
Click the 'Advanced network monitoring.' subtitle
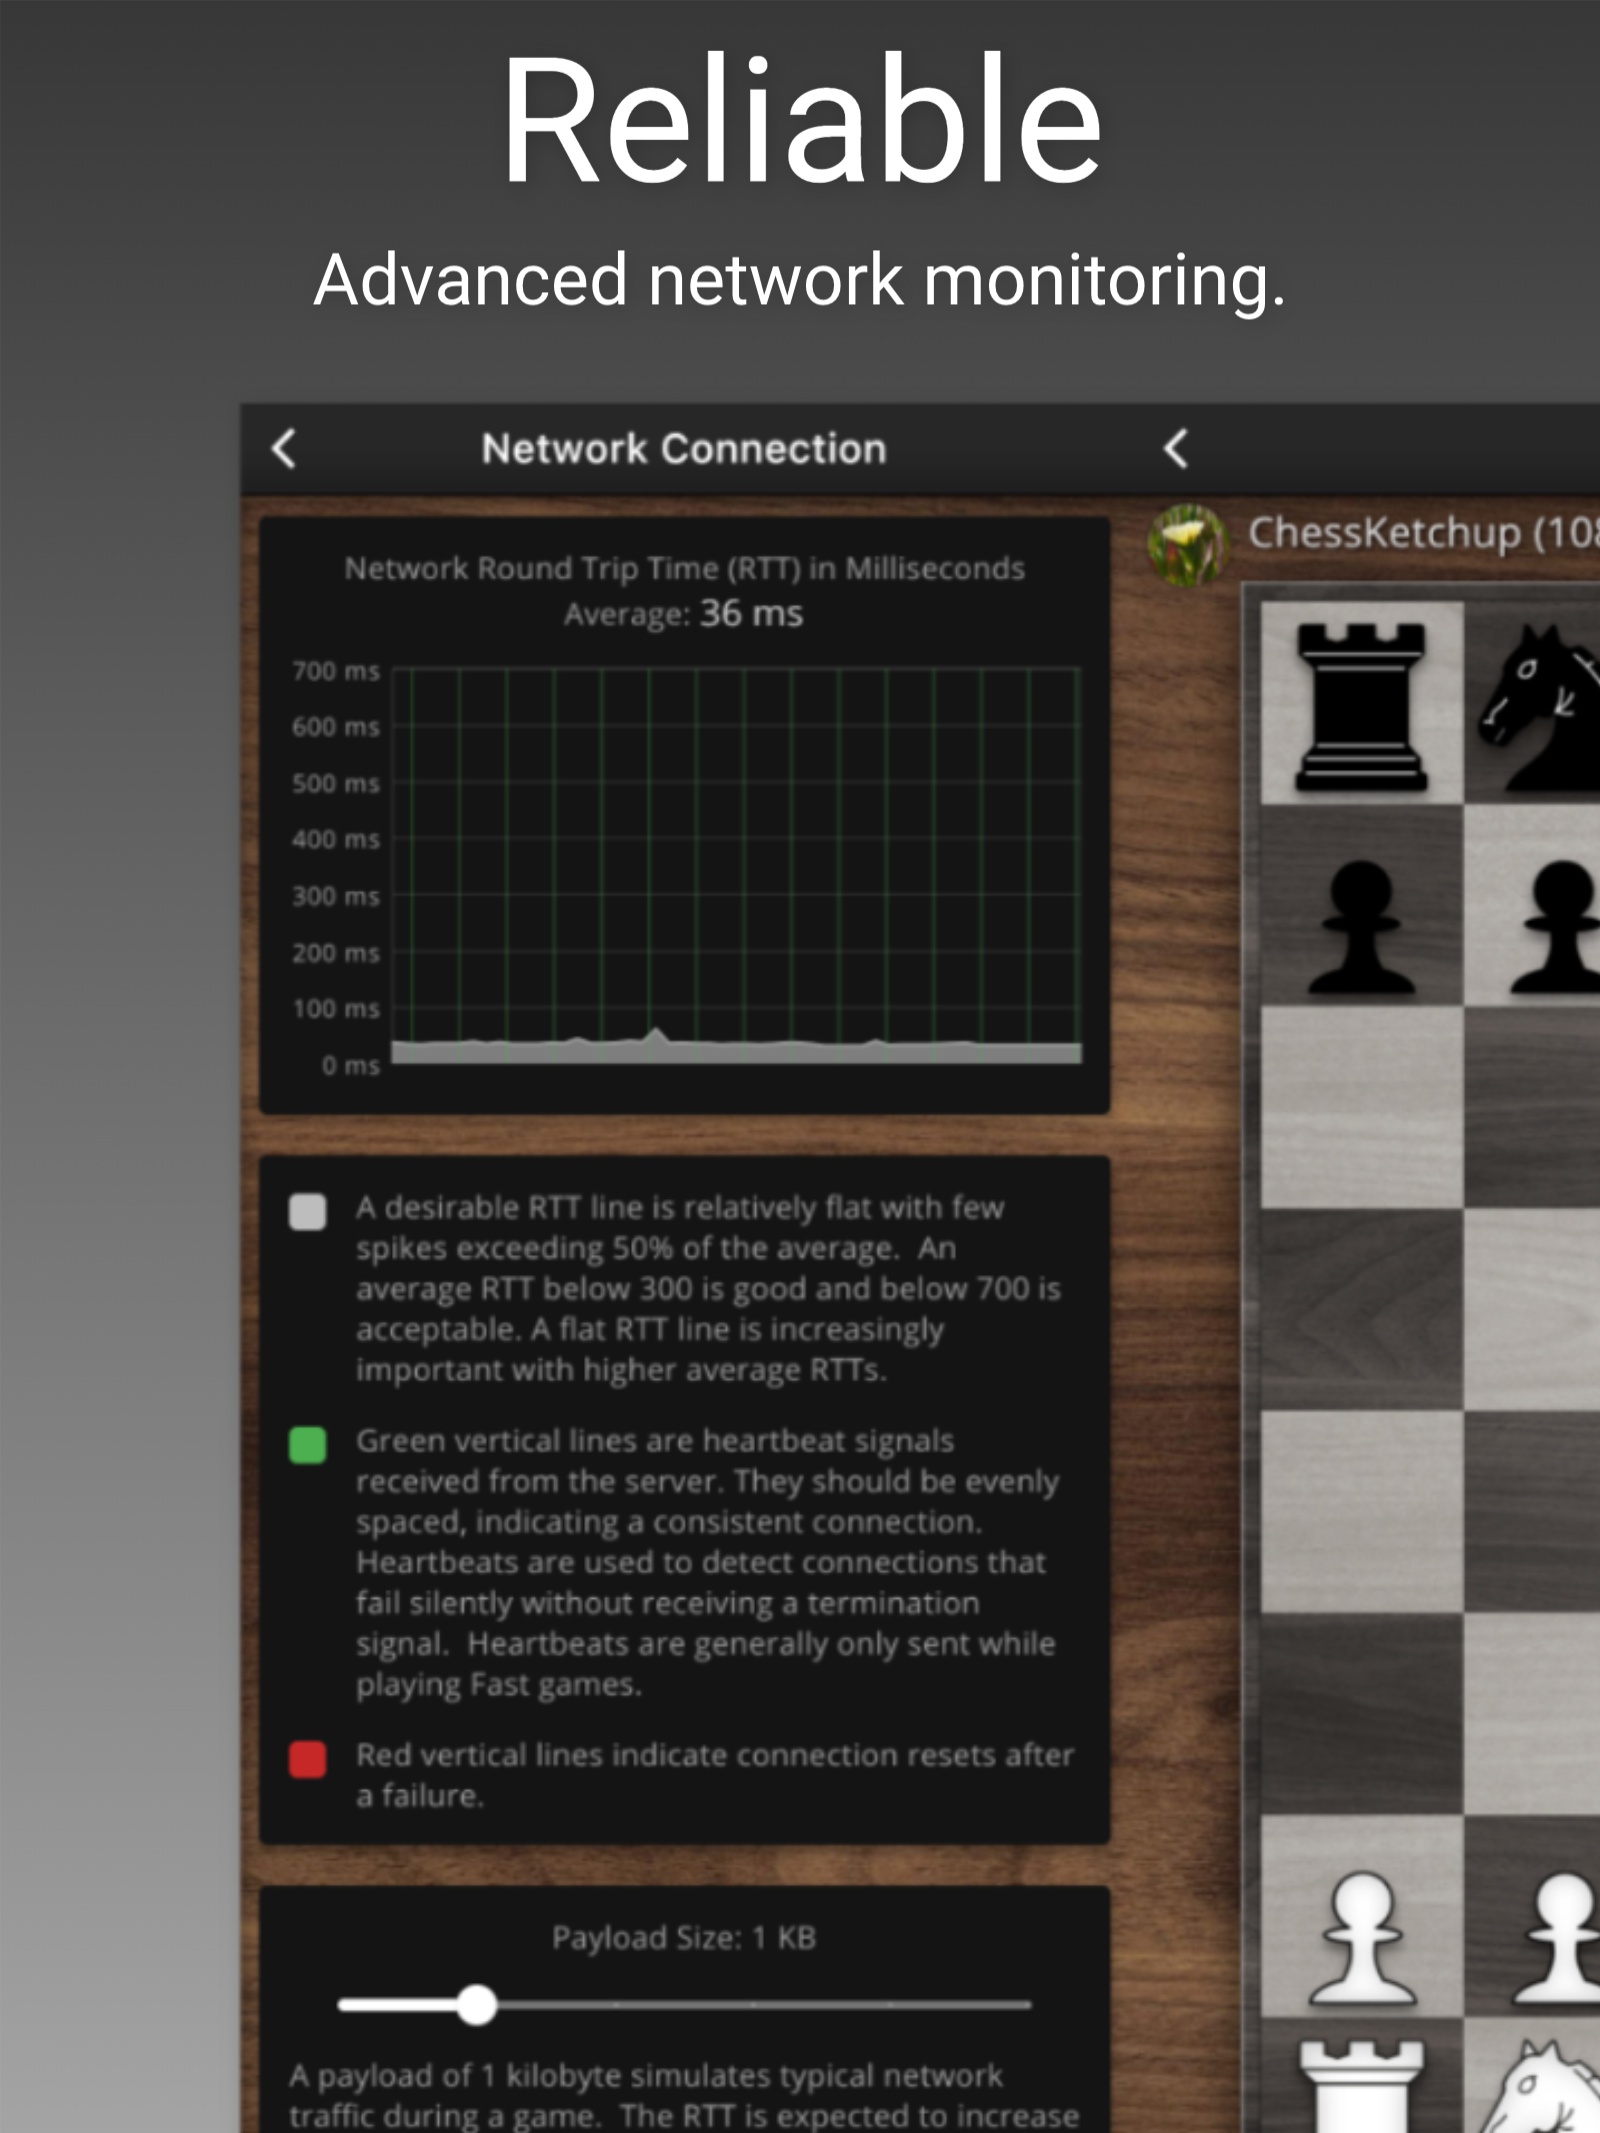point(799,280)
